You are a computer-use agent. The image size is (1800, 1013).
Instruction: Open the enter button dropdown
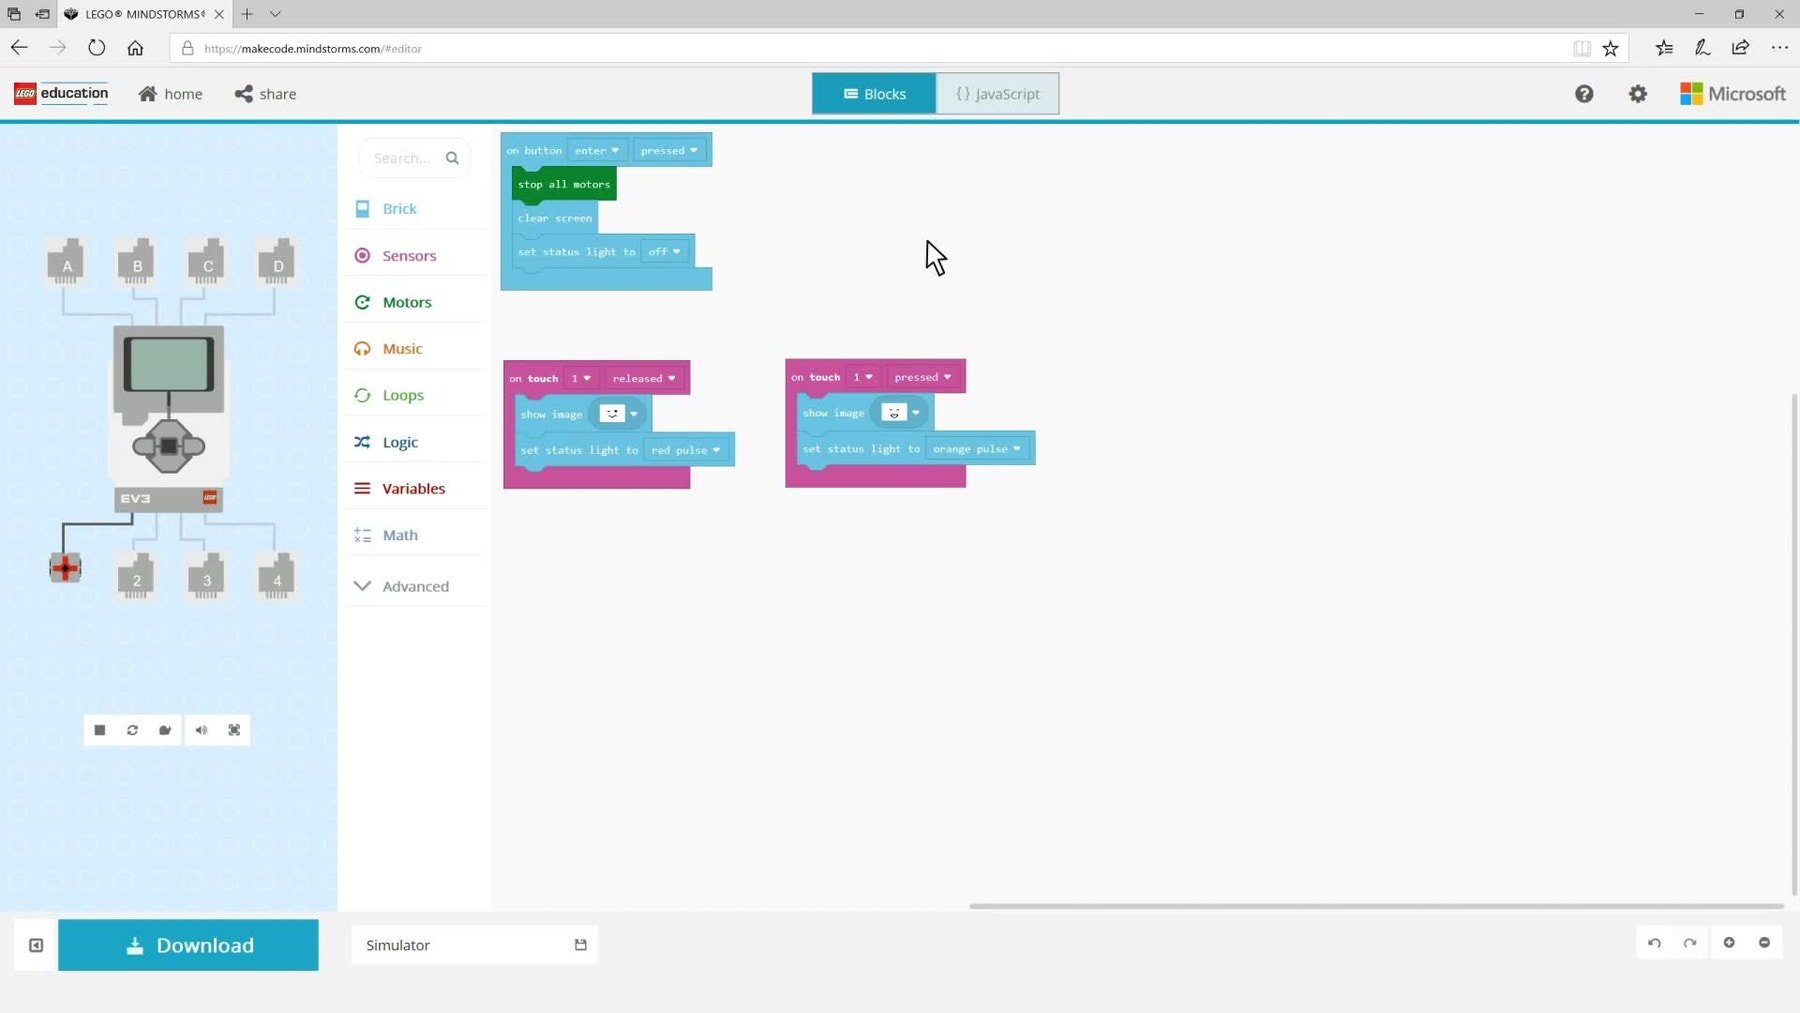(597, 151)
